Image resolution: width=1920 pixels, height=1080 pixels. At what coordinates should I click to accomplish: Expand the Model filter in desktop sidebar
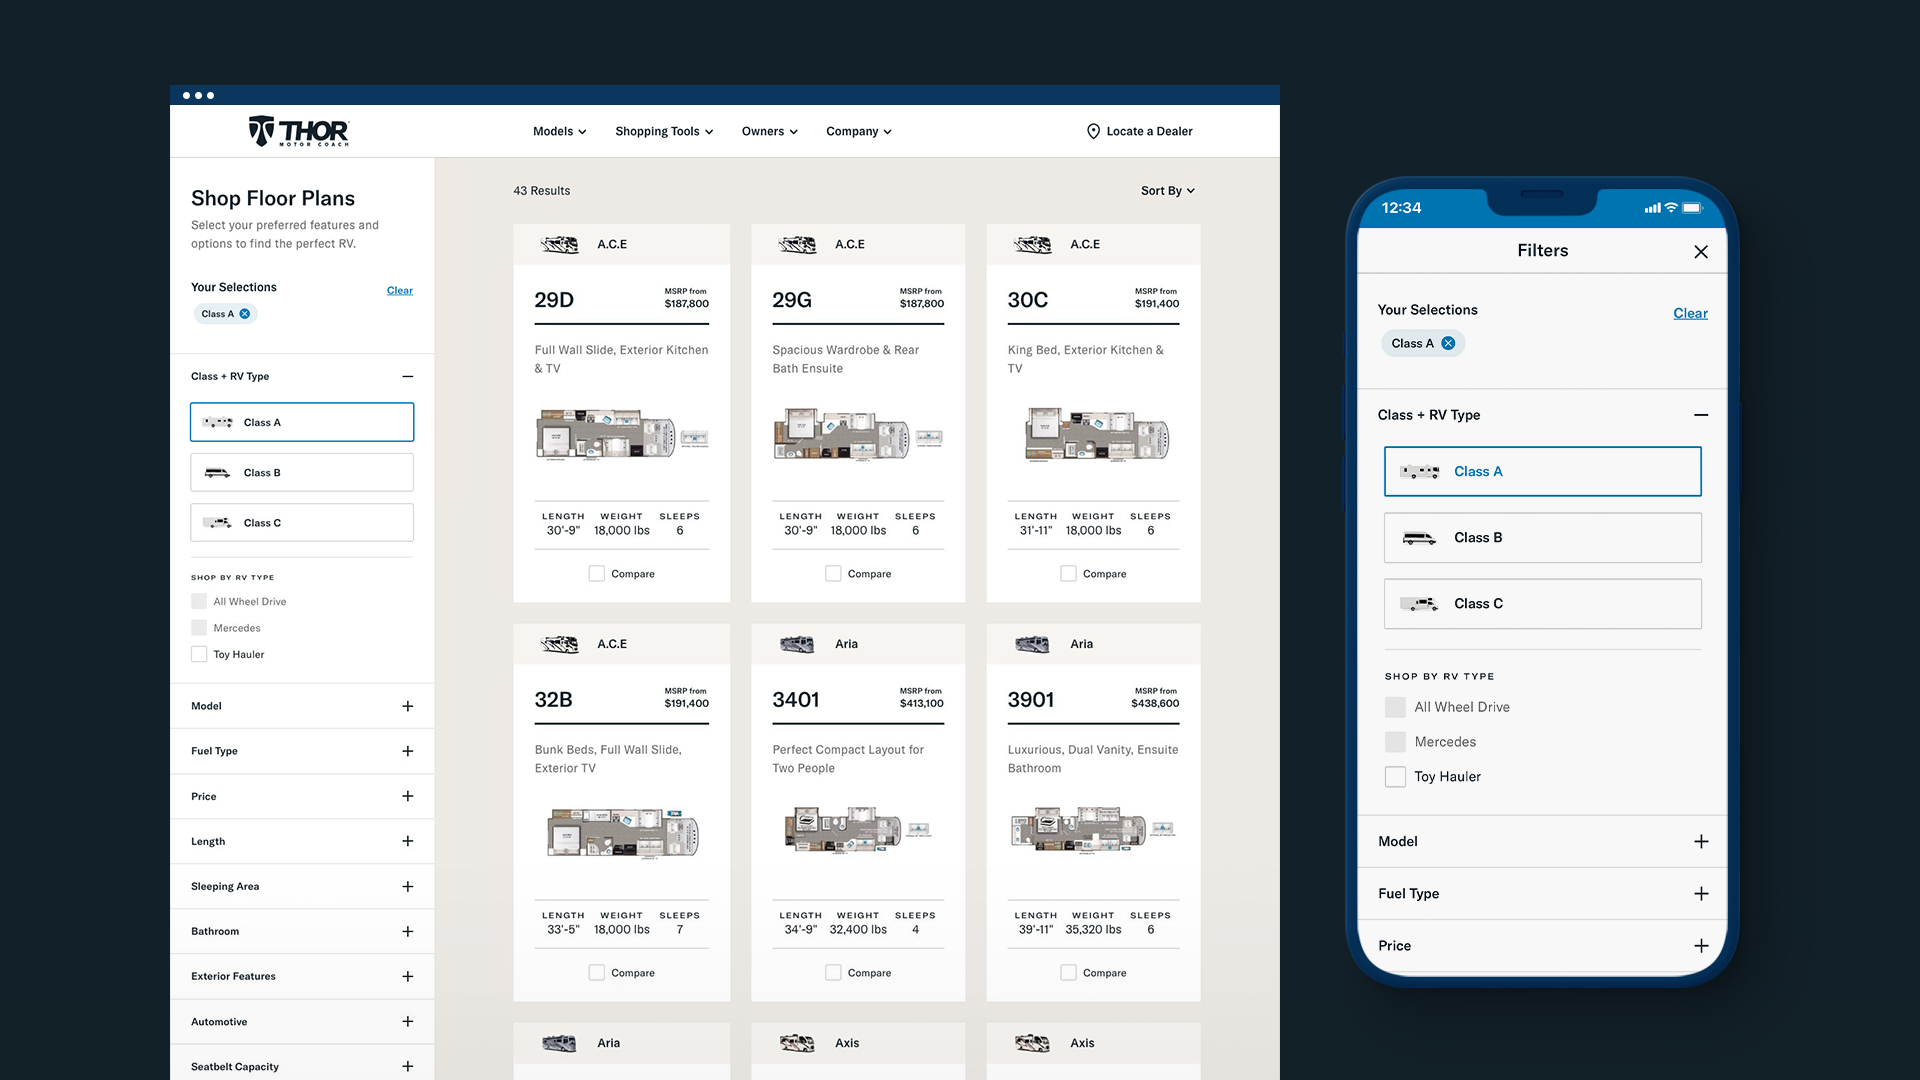pyautogui.click(x=408, y=706)
